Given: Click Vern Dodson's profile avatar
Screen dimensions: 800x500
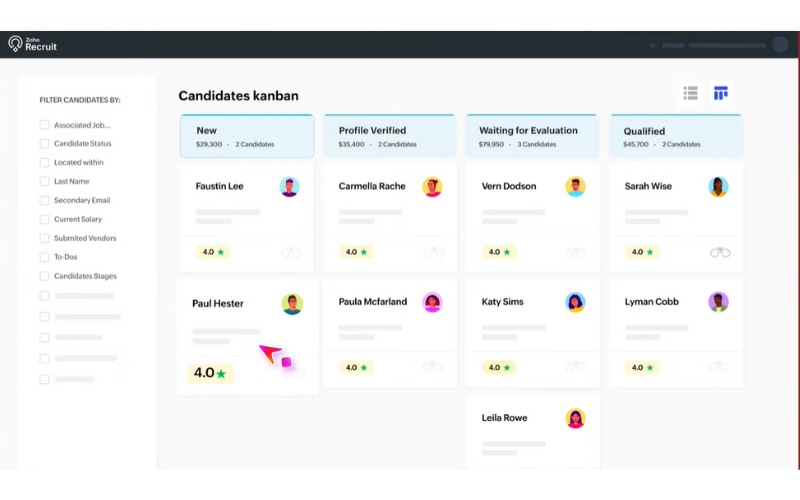Looking at the screenshot, I should tap(575, 187).
